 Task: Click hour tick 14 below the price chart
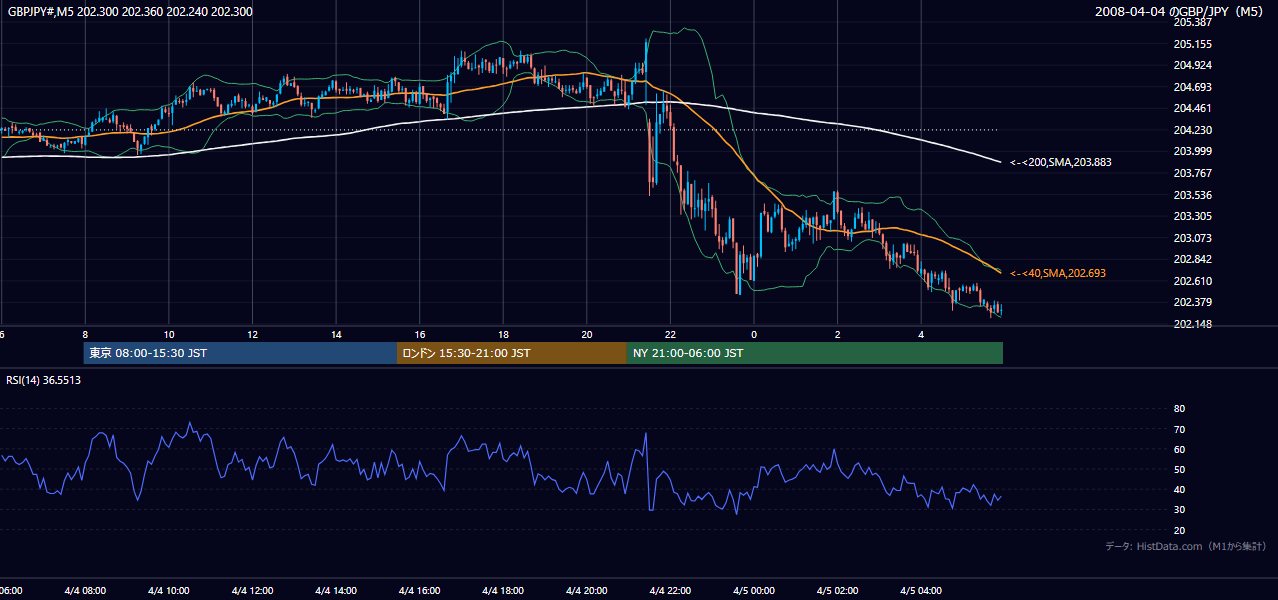click(336, 334)
